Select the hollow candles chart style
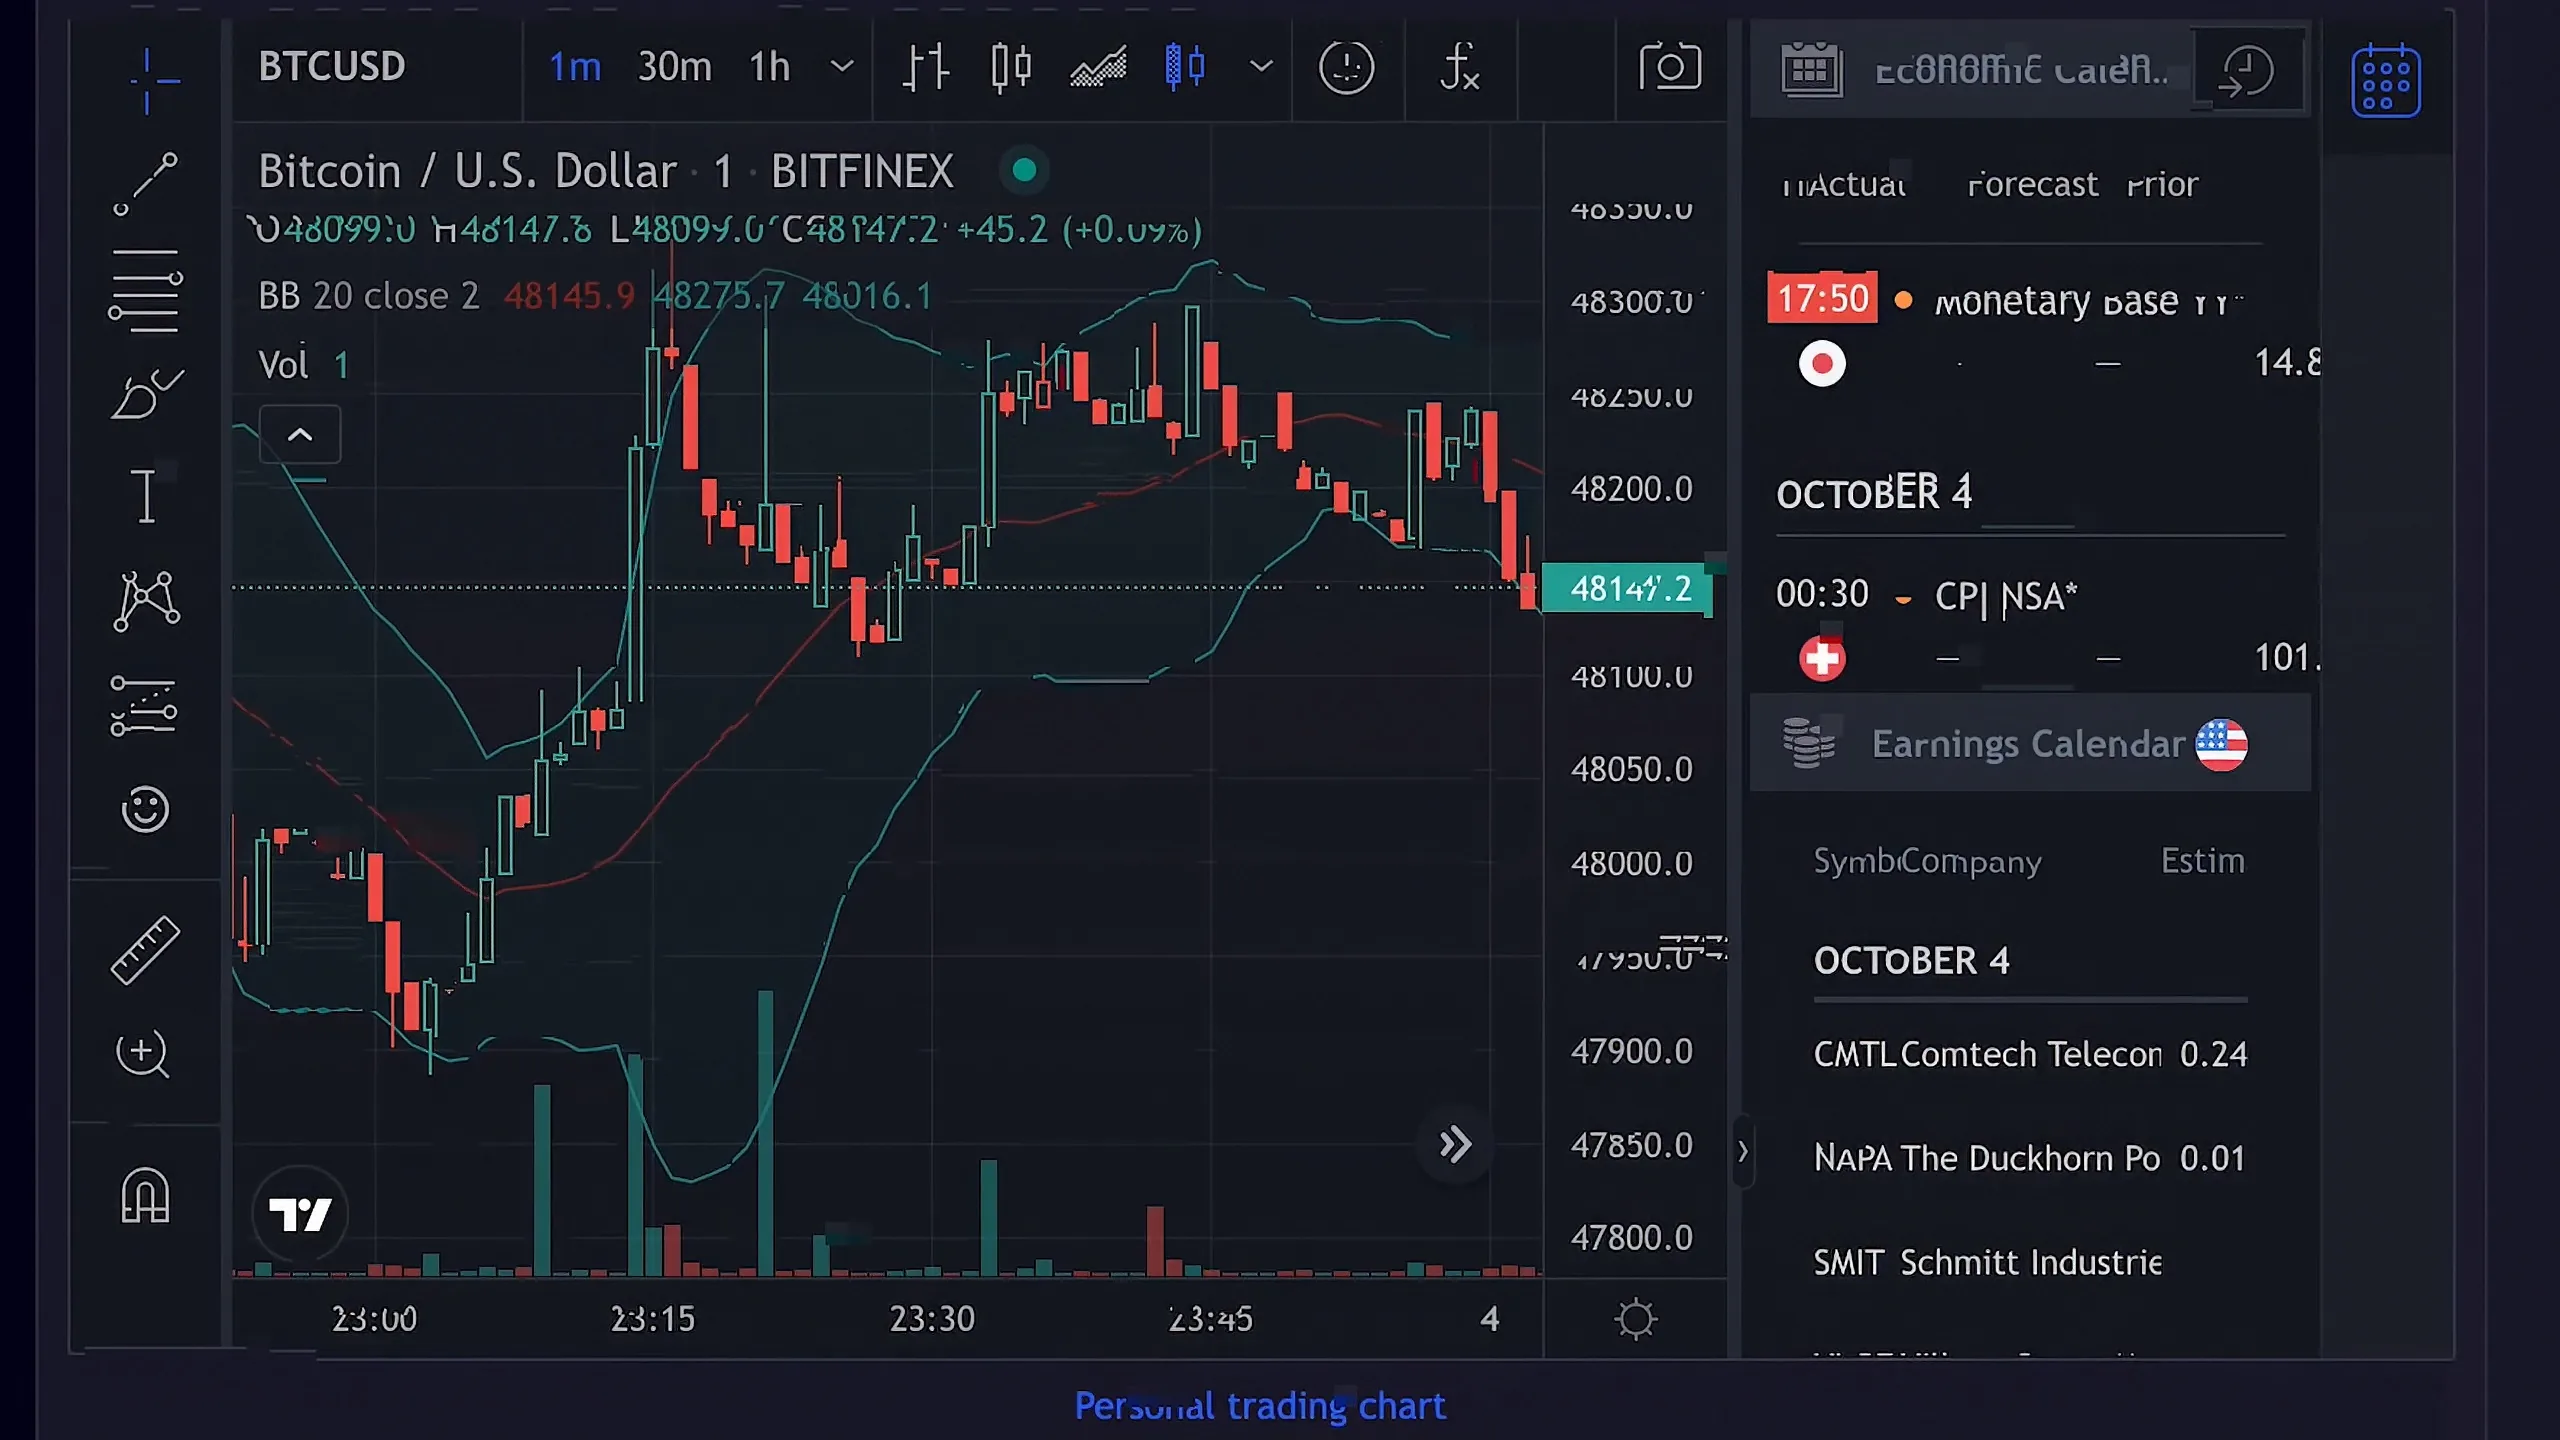The width and height of the screenshot is (2560, 1440). pos(1011,67)
